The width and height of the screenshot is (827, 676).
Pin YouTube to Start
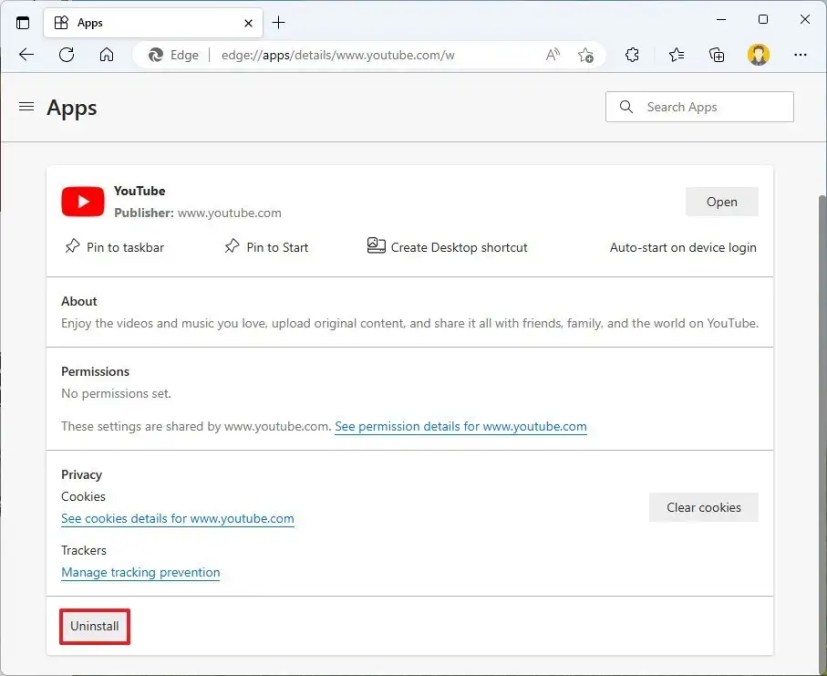click(266, 247)
